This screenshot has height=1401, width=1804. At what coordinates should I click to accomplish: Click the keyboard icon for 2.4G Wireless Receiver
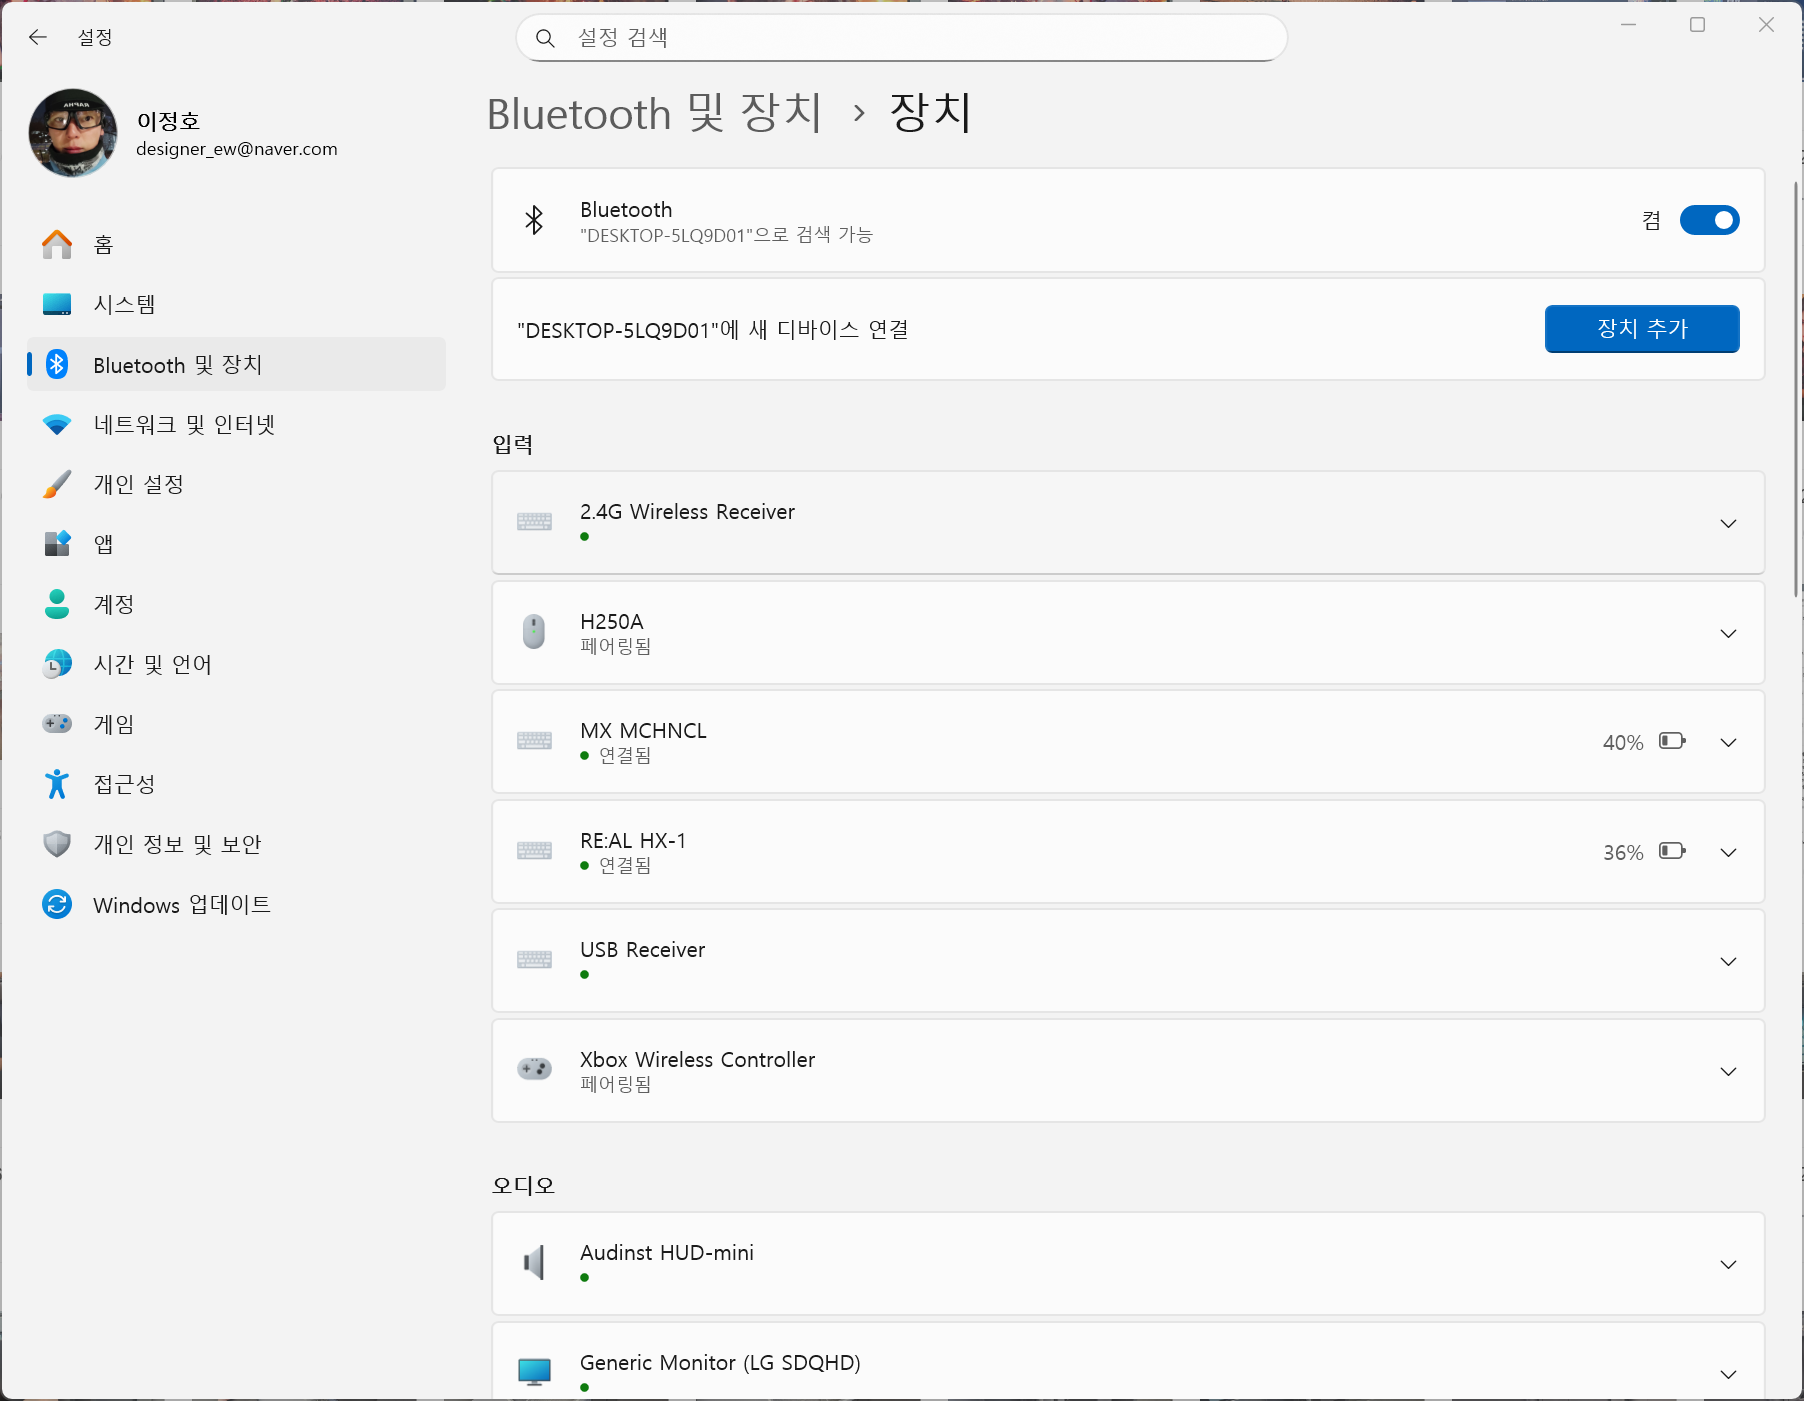[x=534, y=522]
